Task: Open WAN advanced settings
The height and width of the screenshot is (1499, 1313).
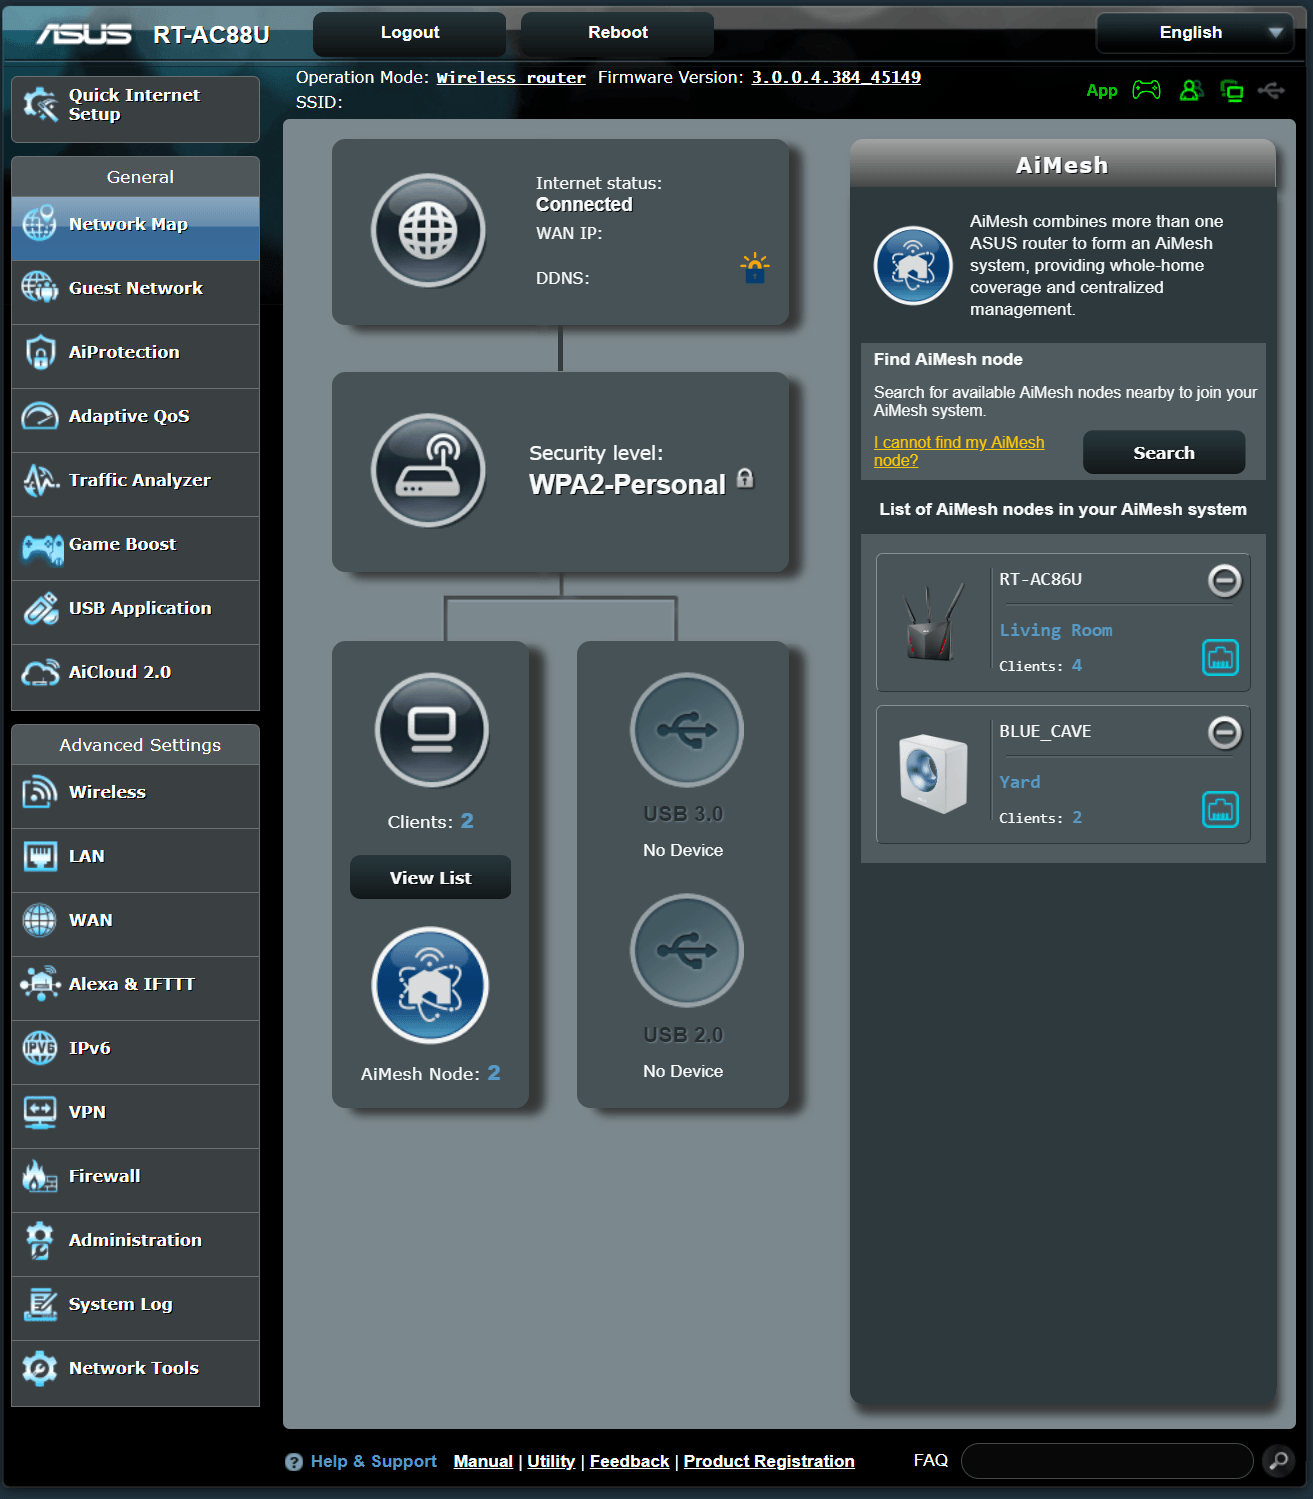Action: pyautogui.click(x=135, y=924)
